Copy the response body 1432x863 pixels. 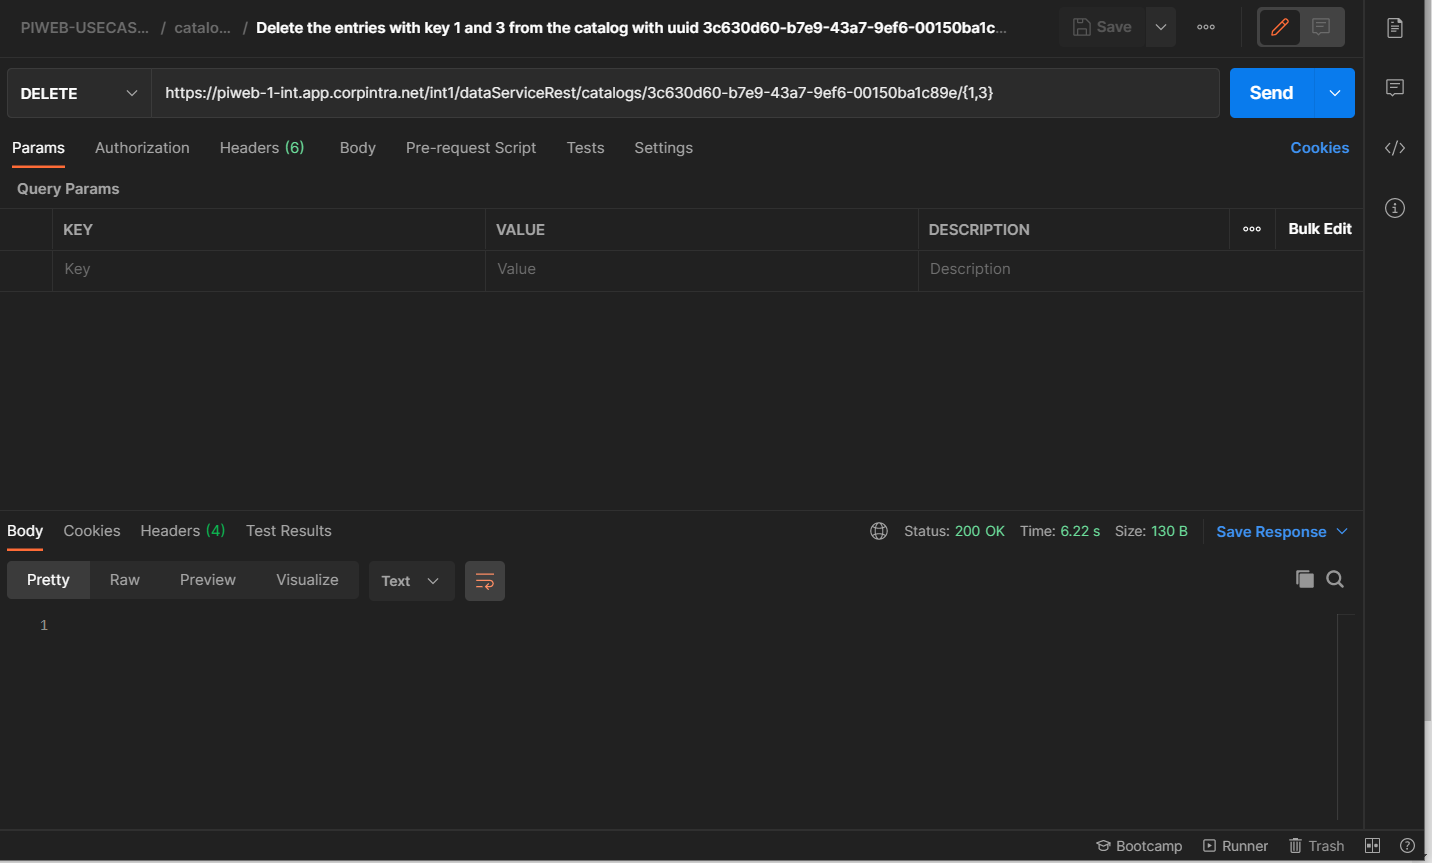pyautogui.click(x=1304, y=579)
